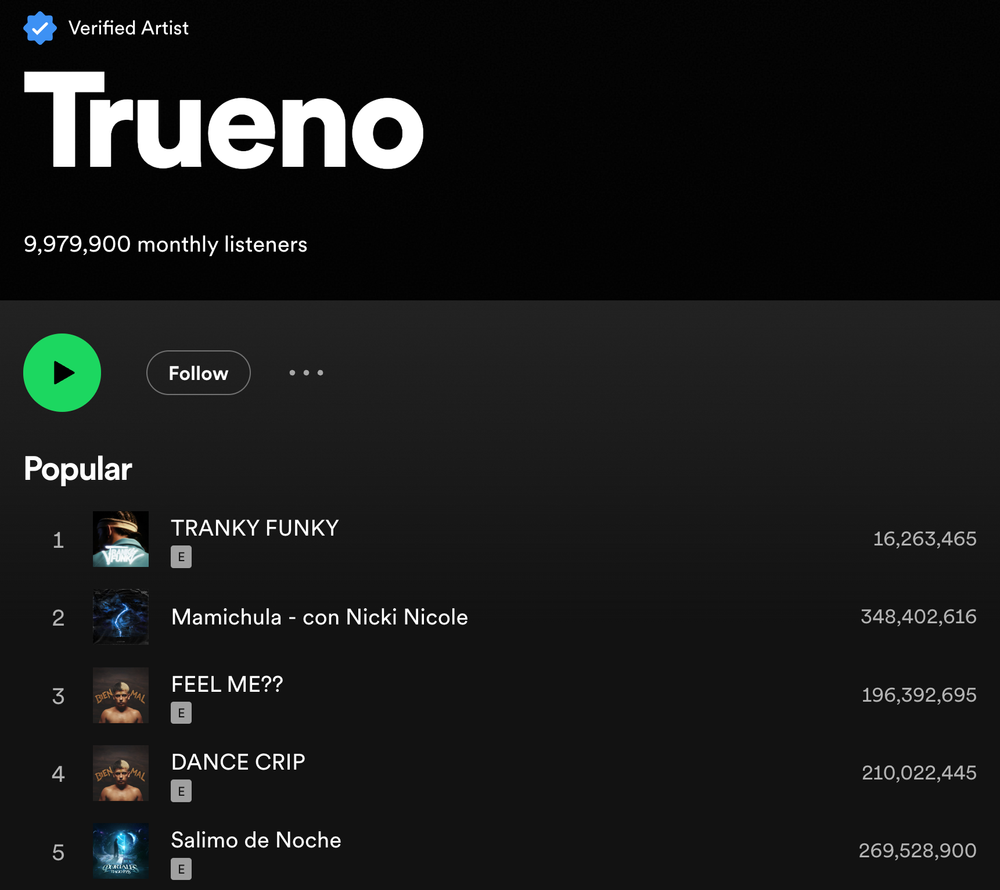The width and height of the screenshot is (1000, 890).
Task: Click the Mamichula album cover art
Action: pos(121,617)
